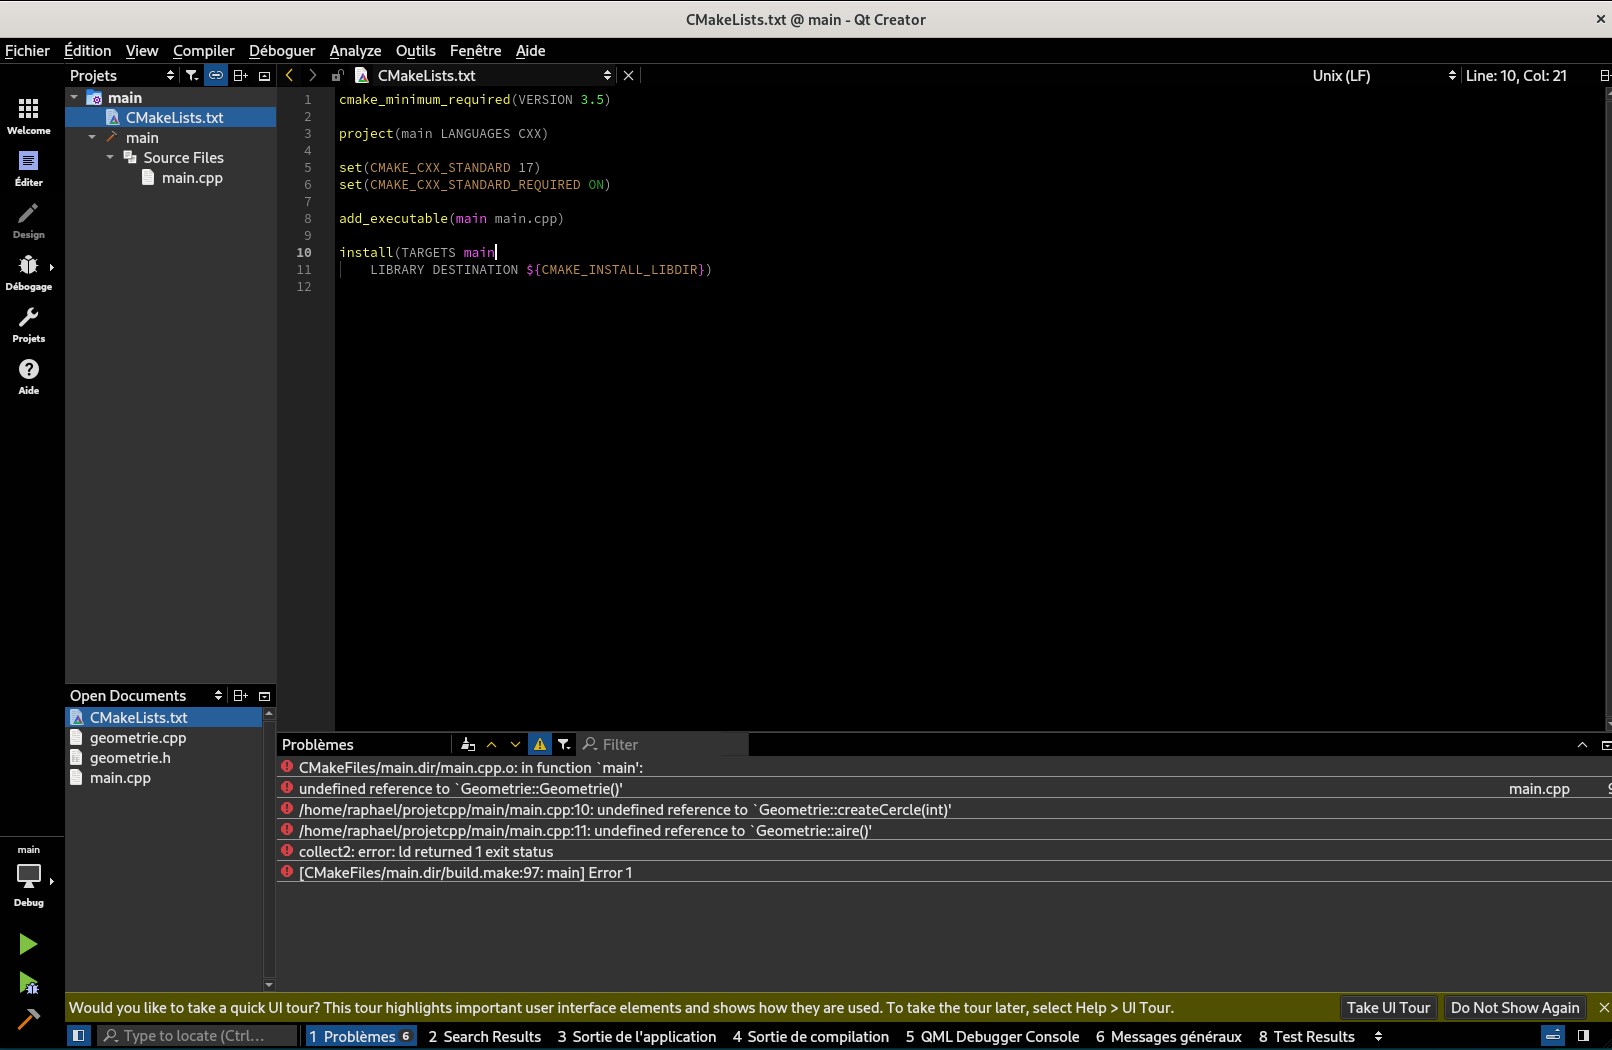The height and width of the screenshot is (1050, 1612).
Task: Open the current document dropdown CMakeLists.txt
Action: pos(484,75)
